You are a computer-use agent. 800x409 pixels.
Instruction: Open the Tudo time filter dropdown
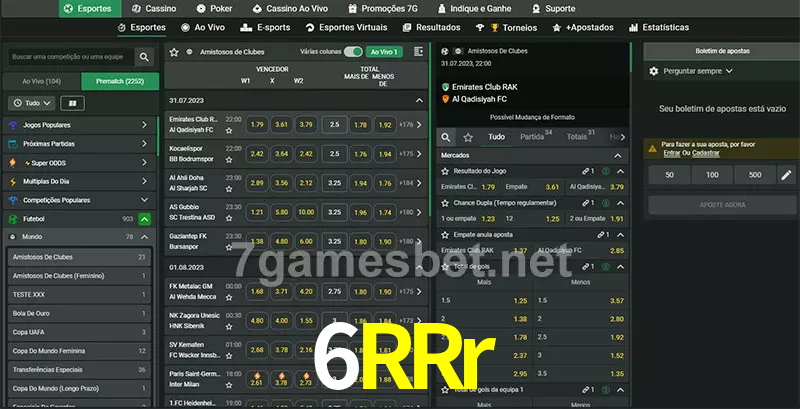32,103
